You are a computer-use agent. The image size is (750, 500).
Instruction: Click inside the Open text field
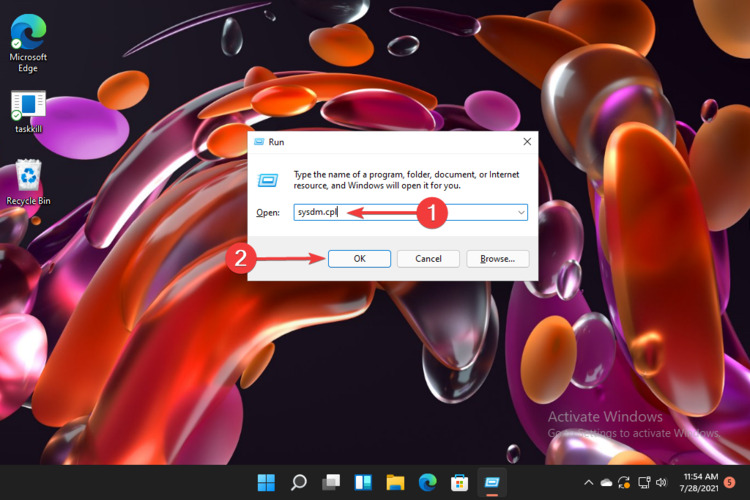[400, 213]
